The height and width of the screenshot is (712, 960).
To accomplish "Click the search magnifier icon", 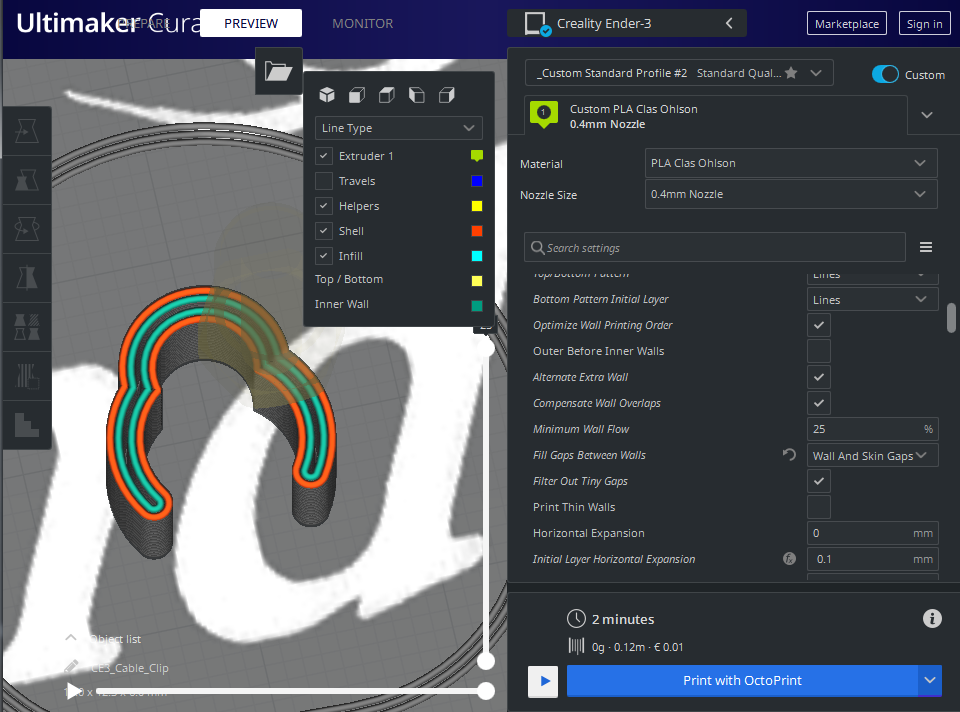I will point(538,247).
